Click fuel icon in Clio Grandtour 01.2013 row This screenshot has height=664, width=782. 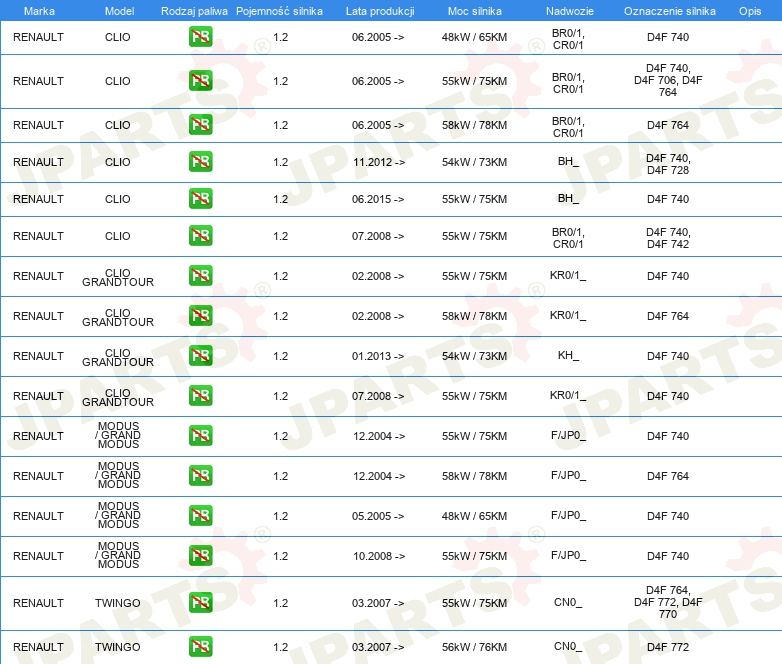(200, 355)
